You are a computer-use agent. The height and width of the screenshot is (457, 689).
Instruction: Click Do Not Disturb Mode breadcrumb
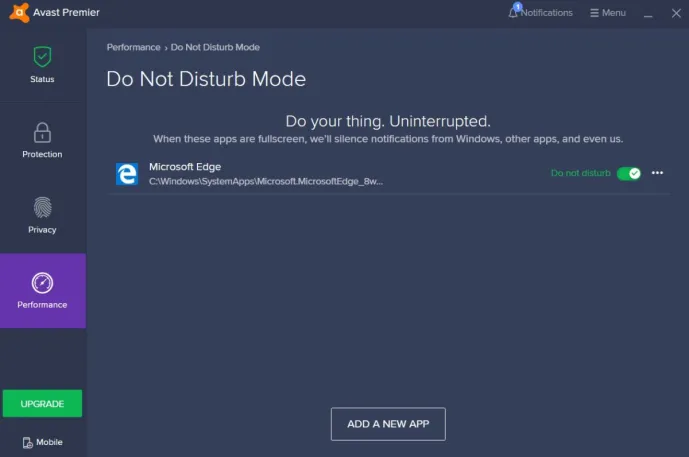(x=215, y=47)
